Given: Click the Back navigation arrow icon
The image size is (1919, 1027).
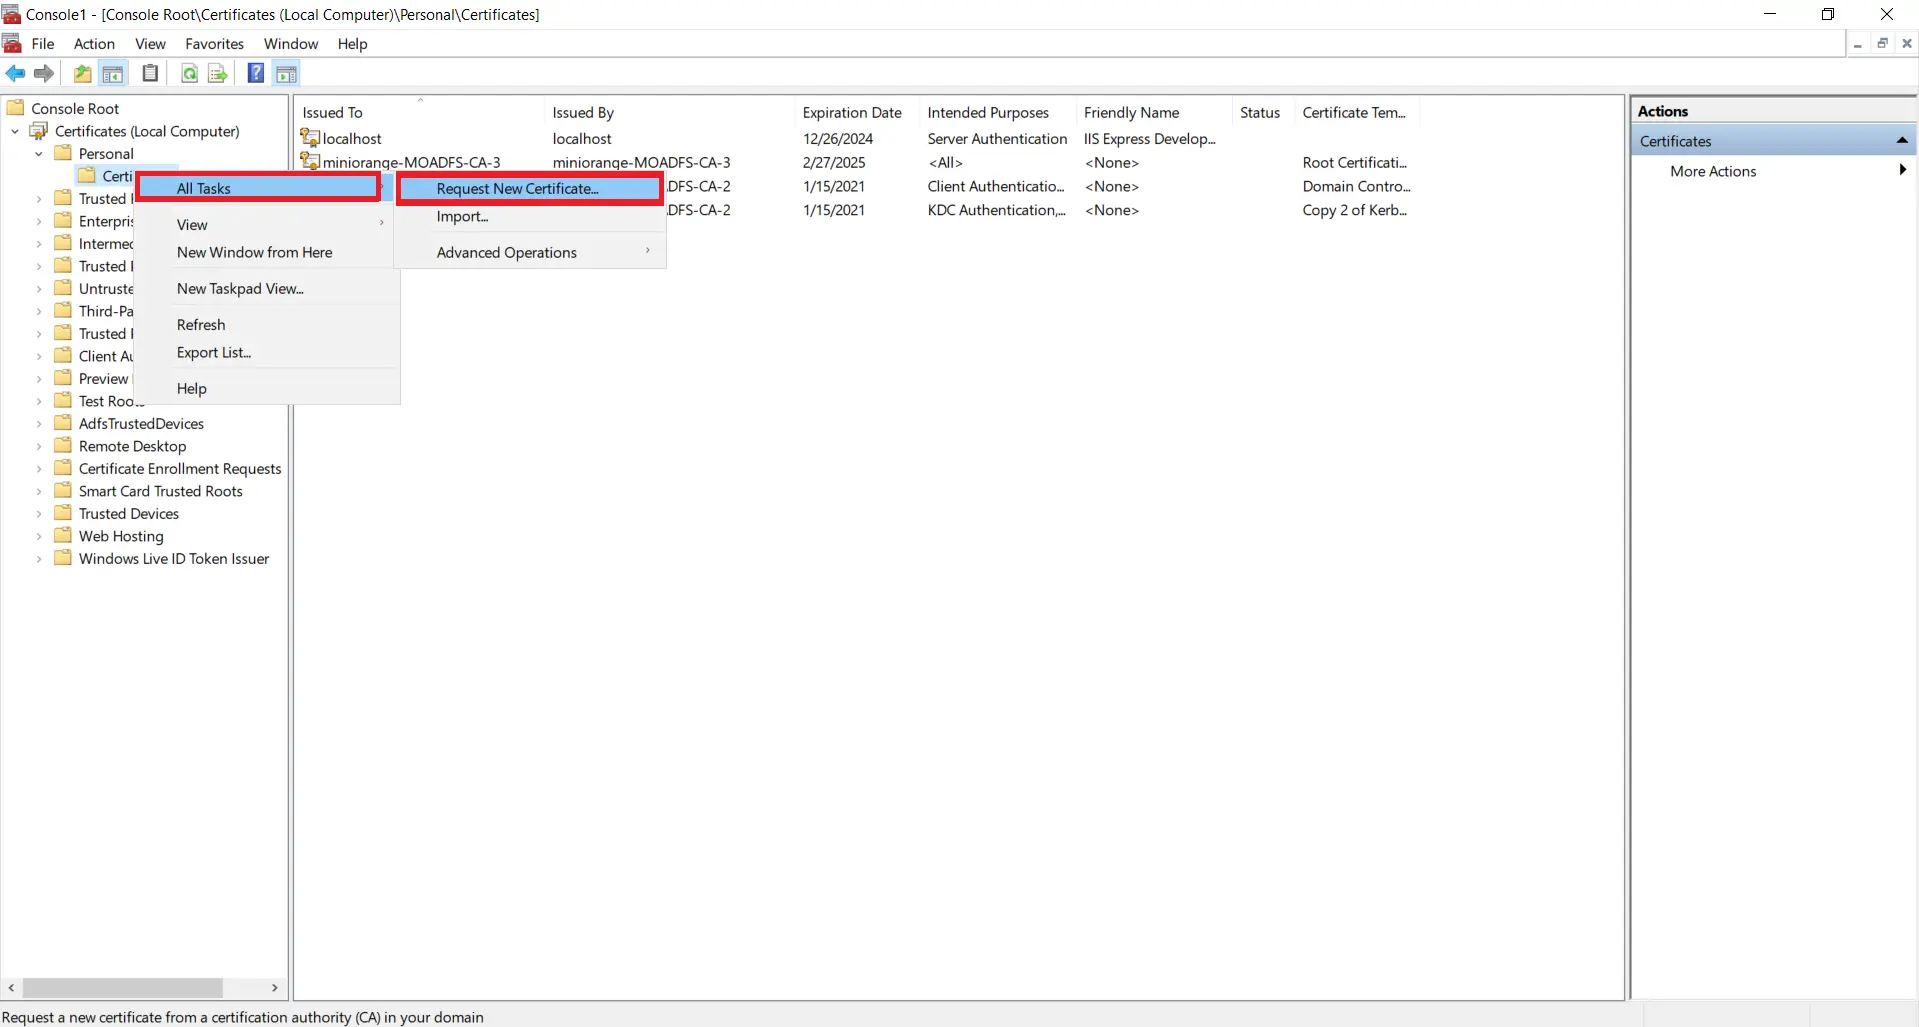Looking at the screenshot, I should (x=15, y=73).
